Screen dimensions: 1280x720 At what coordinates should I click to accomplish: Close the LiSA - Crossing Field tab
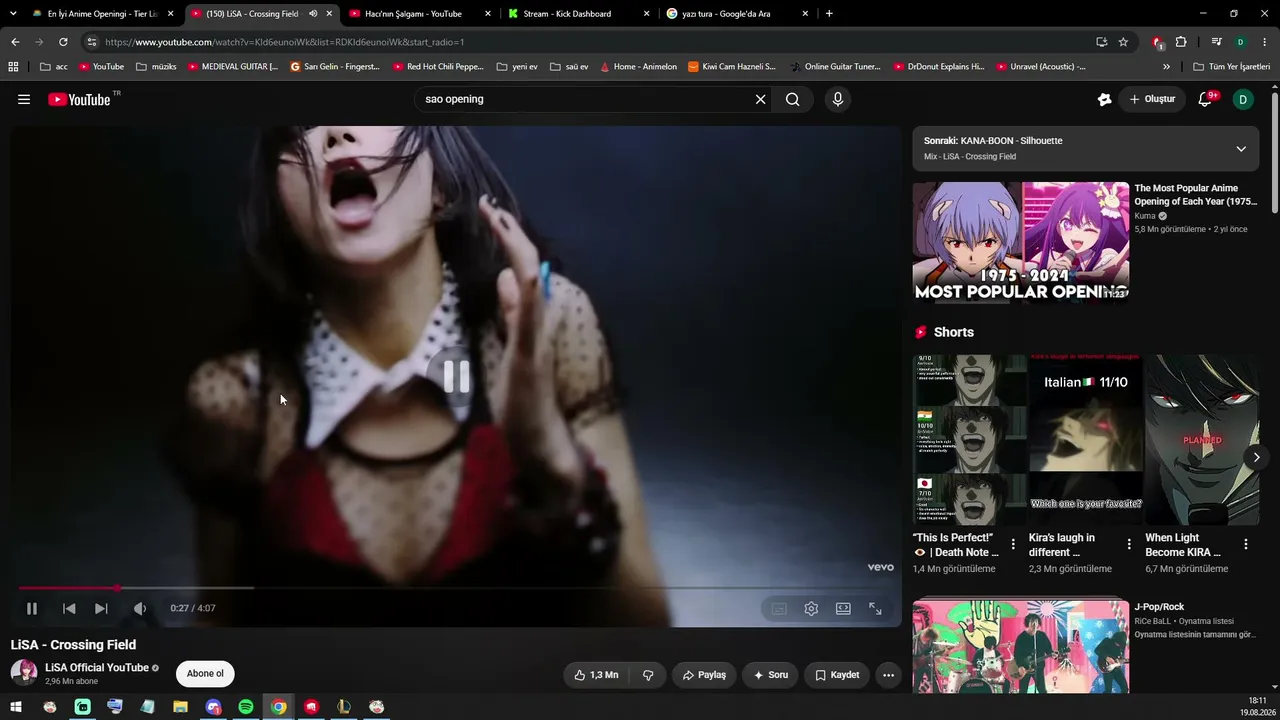tap(329, 14)
